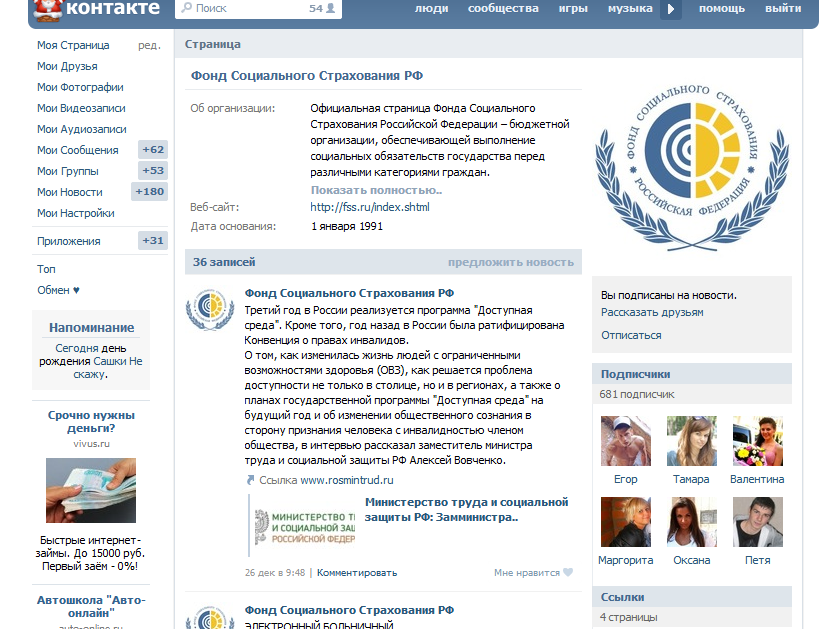The image size is (838, 629).
Task: Click the money banknotes ad image
Action: [91, 490]
